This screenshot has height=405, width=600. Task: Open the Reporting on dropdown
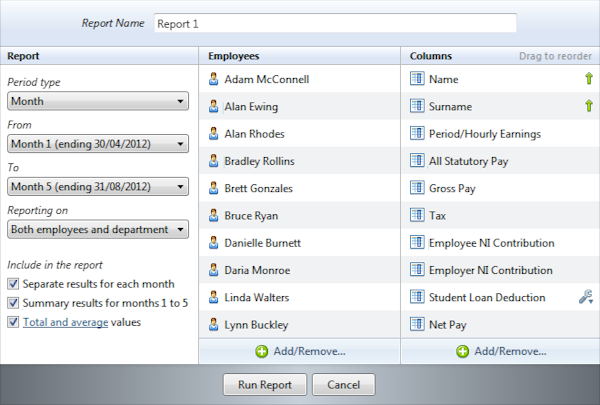click(97, 229)
